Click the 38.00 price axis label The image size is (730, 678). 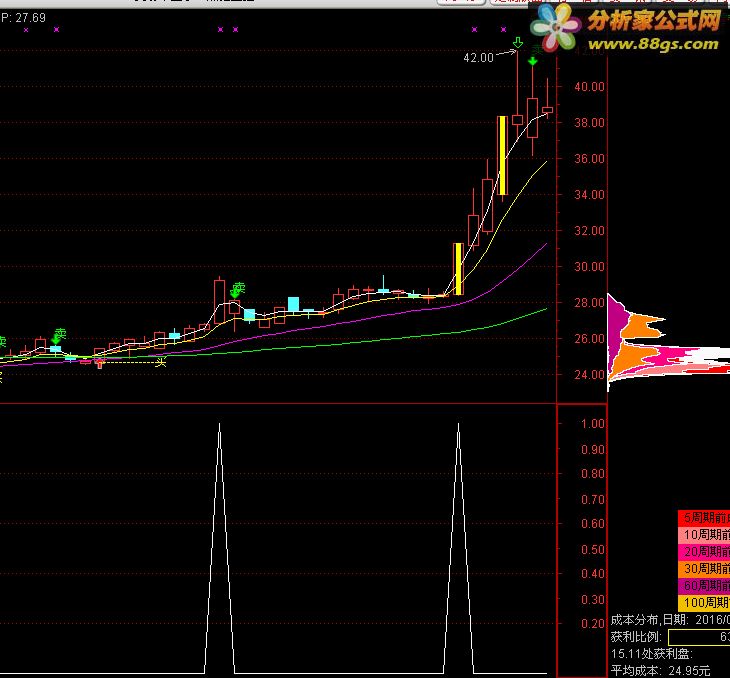pos(589,122)
